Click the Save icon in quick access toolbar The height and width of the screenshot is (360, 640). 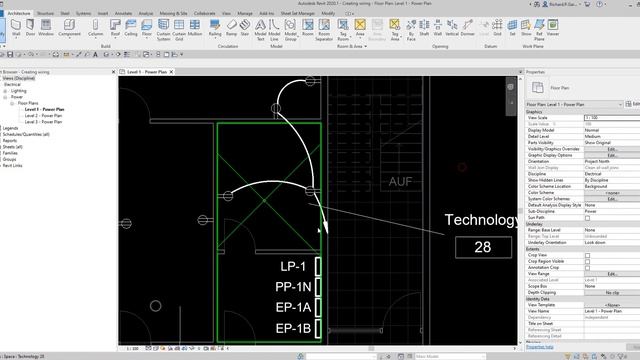10,54
